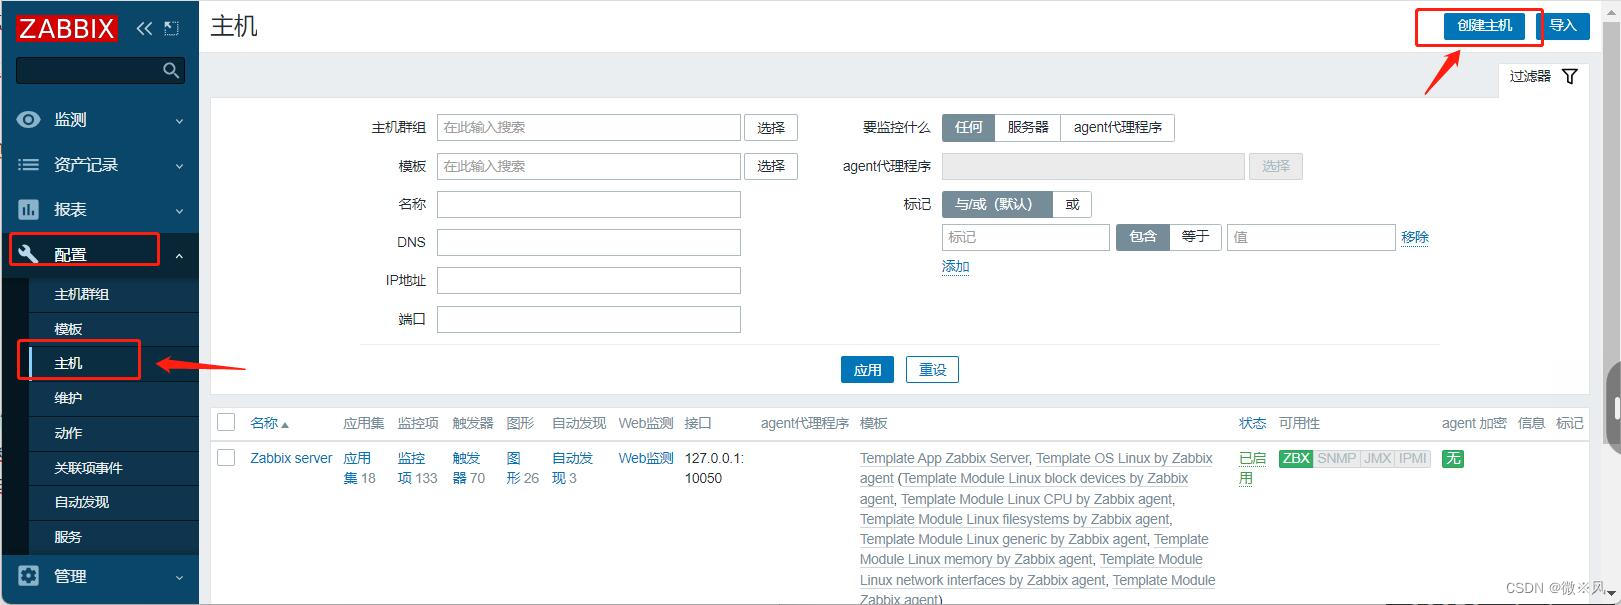Click the 创建主机 button
Screen dimensions: 1621x605
point(1484,25)
